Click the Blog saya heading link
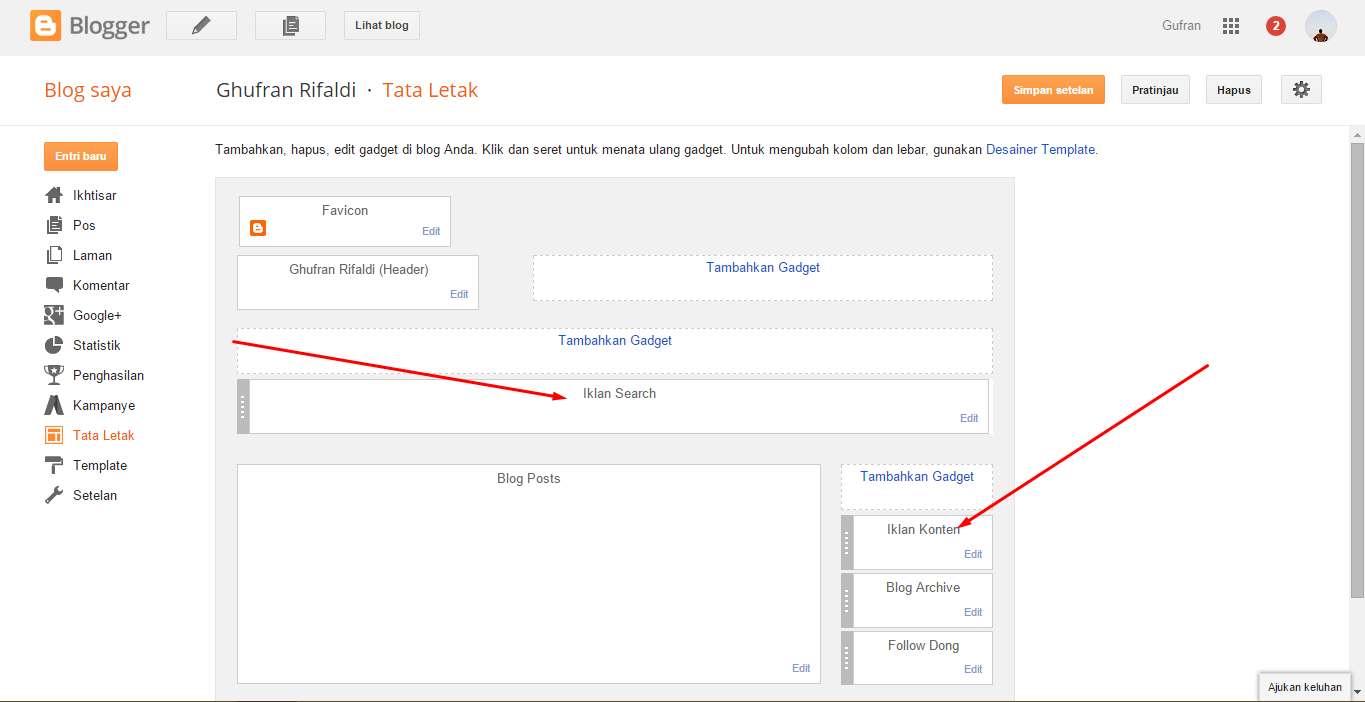 point(88,90)
